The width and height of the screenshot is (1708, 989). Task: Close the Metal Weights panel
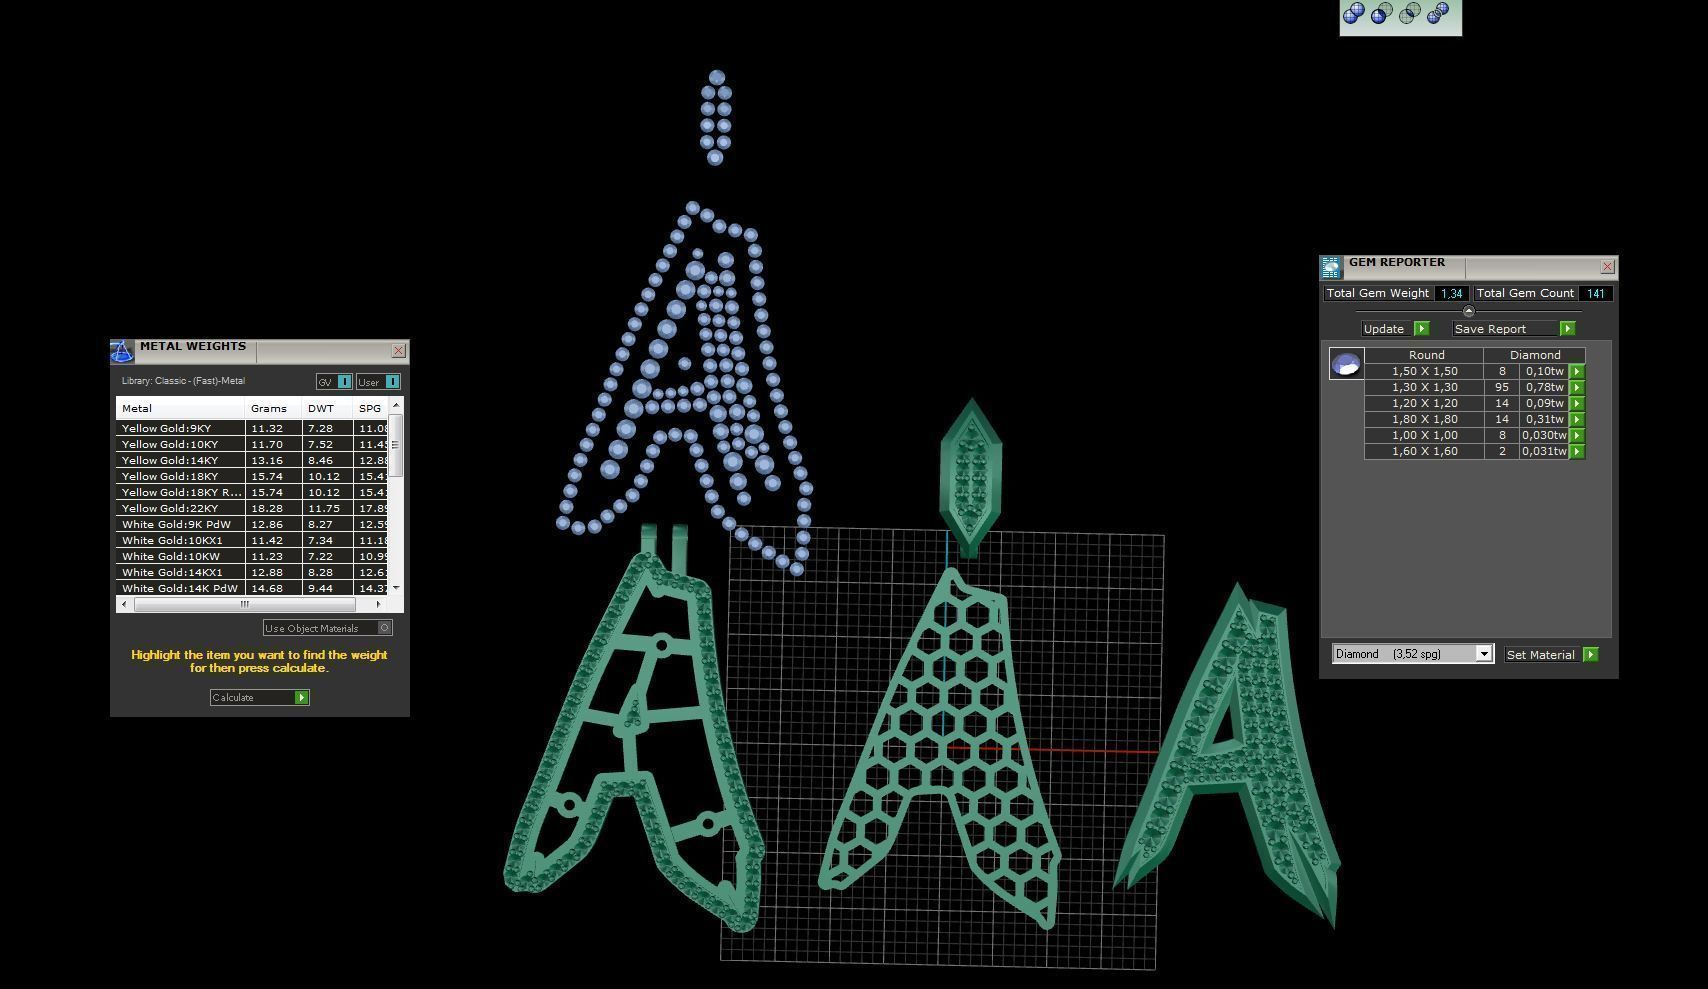399,351
